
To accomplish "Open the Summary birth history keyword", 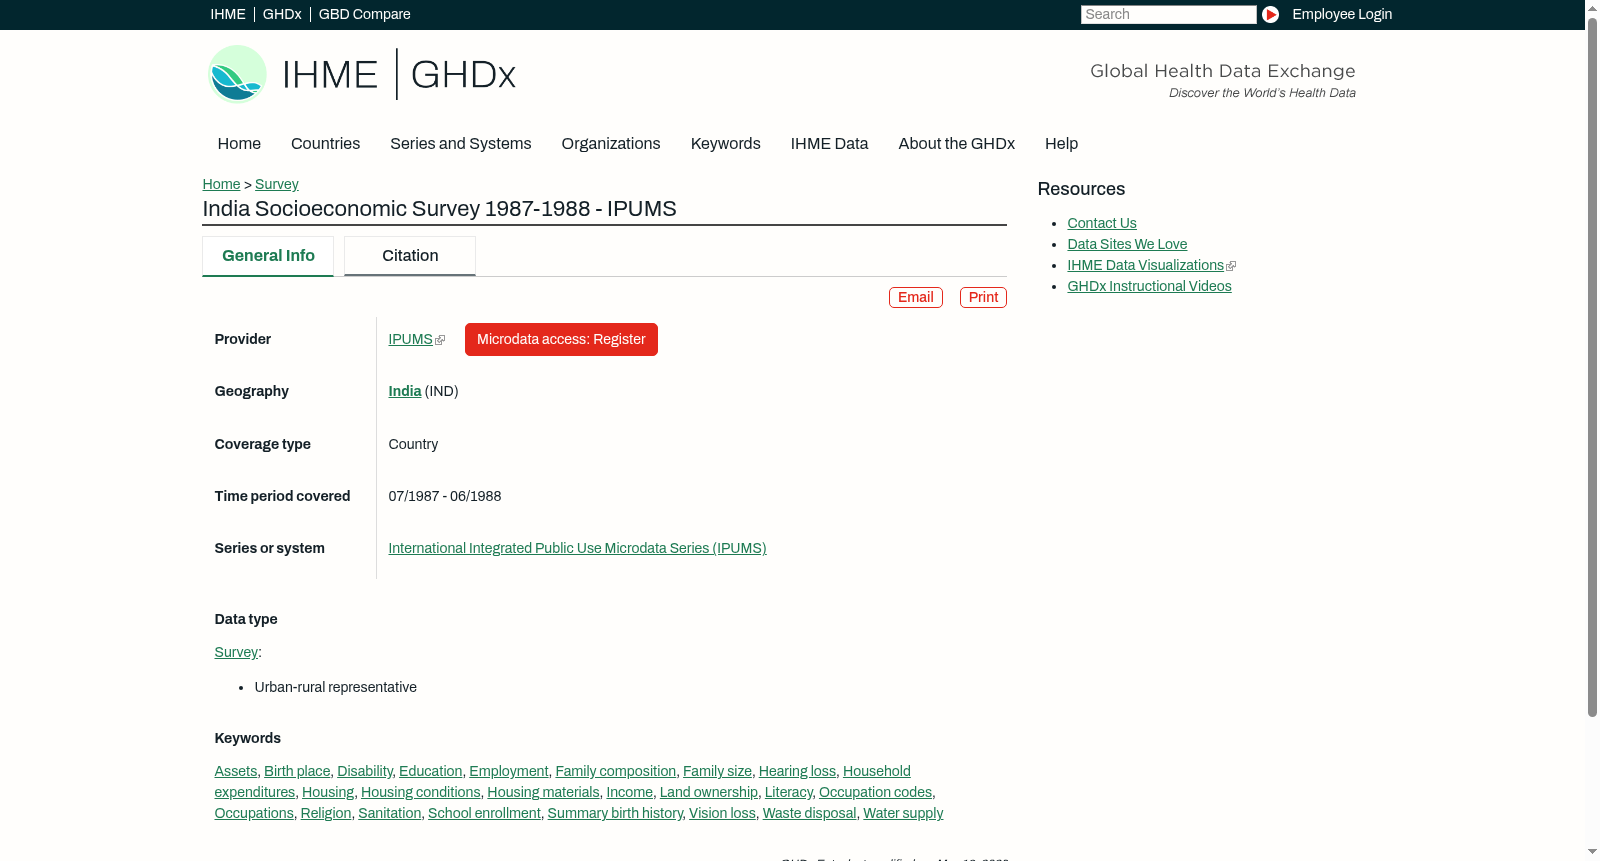I will click(x=615, y=813).
